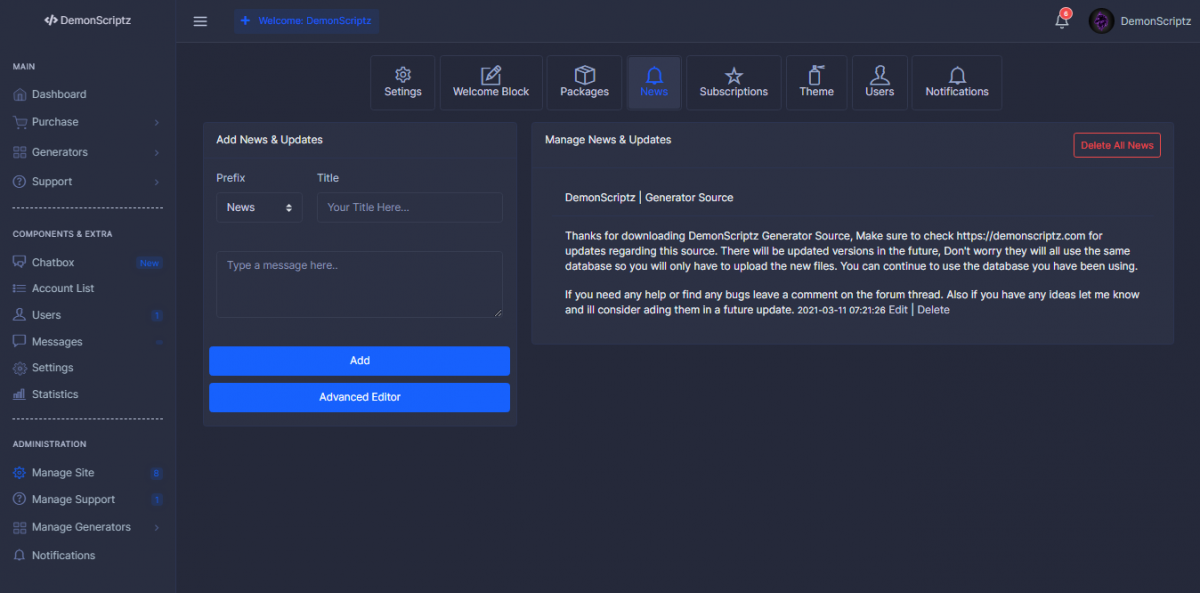1200x593 pixels.
Task: Open the DemonScriptz user avatar
Action: pyautogui.click(x=1101, y=21)
